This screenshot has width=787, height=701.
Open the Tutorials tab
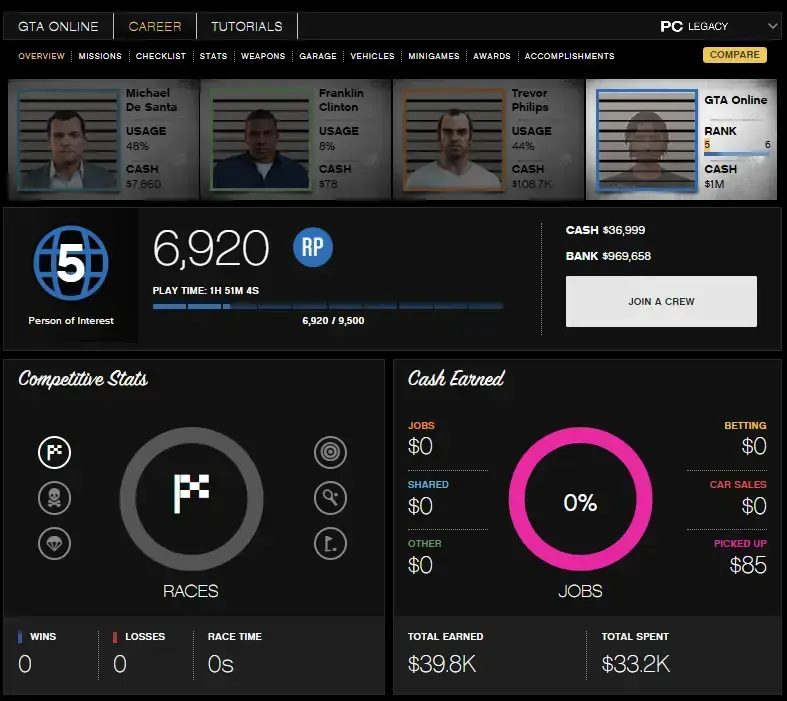click(x=246, y=26)
